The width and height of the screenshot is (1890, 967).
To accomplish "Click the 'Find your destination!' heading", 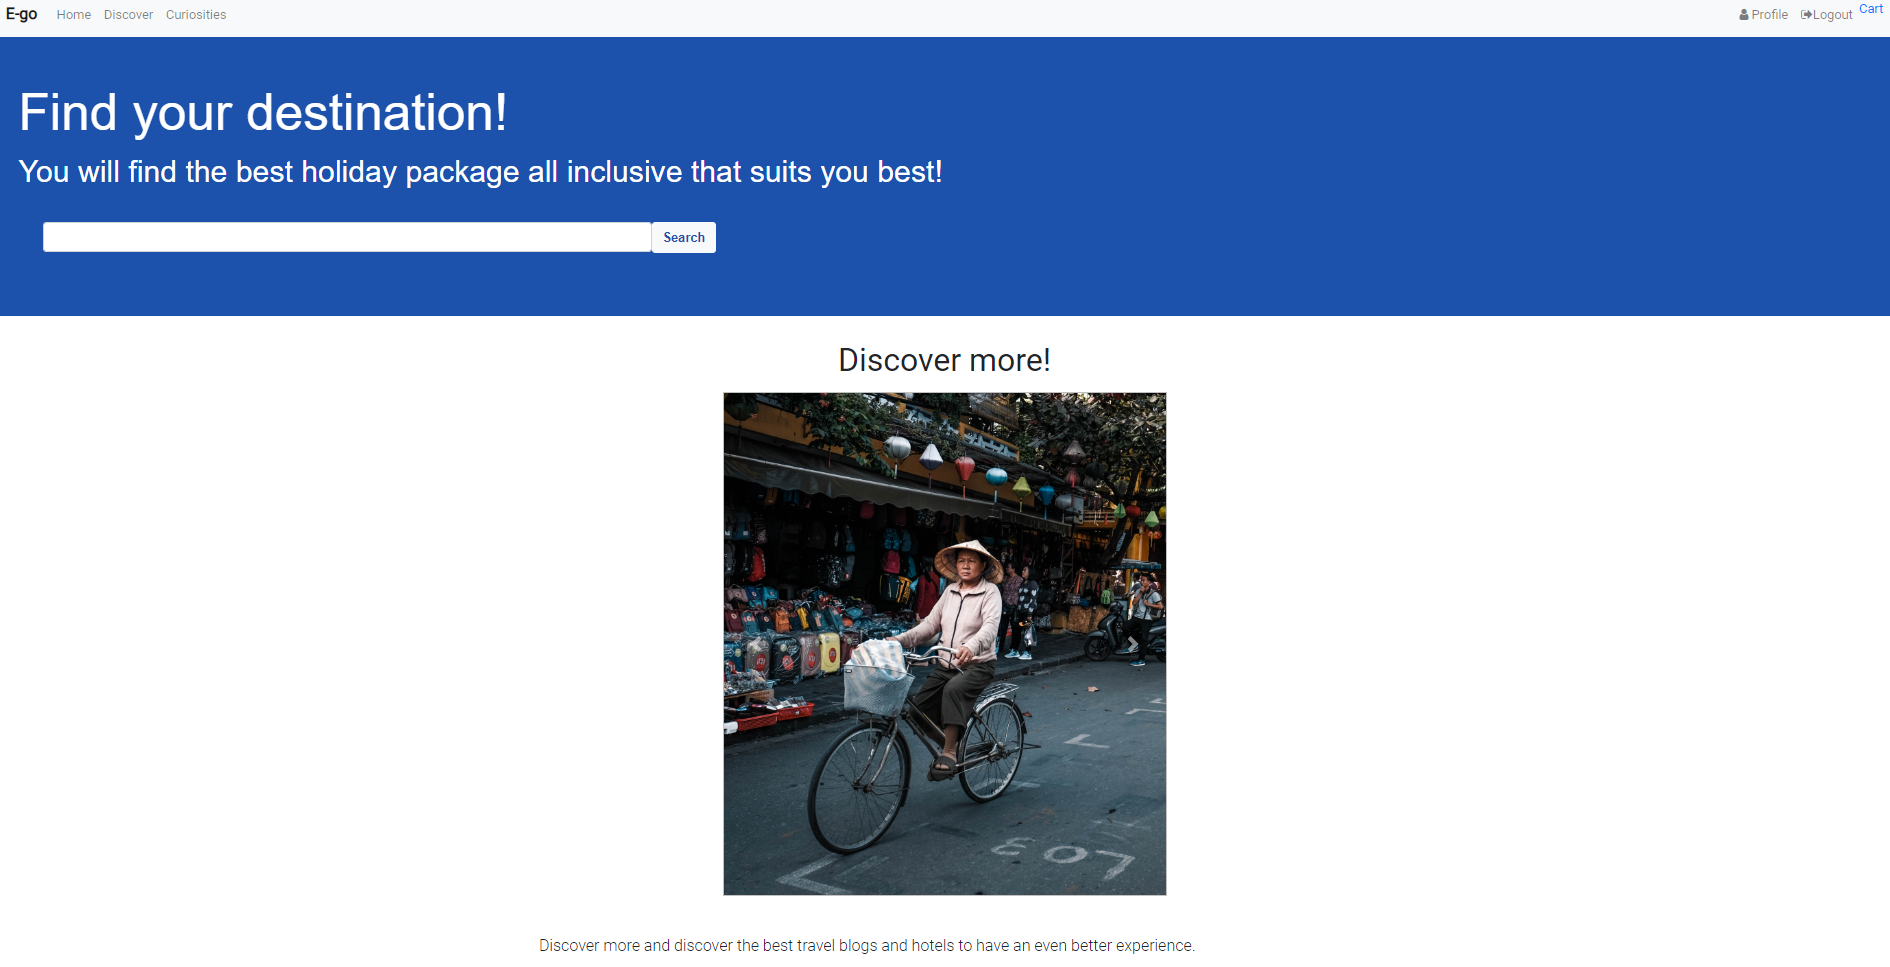I will click(x=263, y=112).
